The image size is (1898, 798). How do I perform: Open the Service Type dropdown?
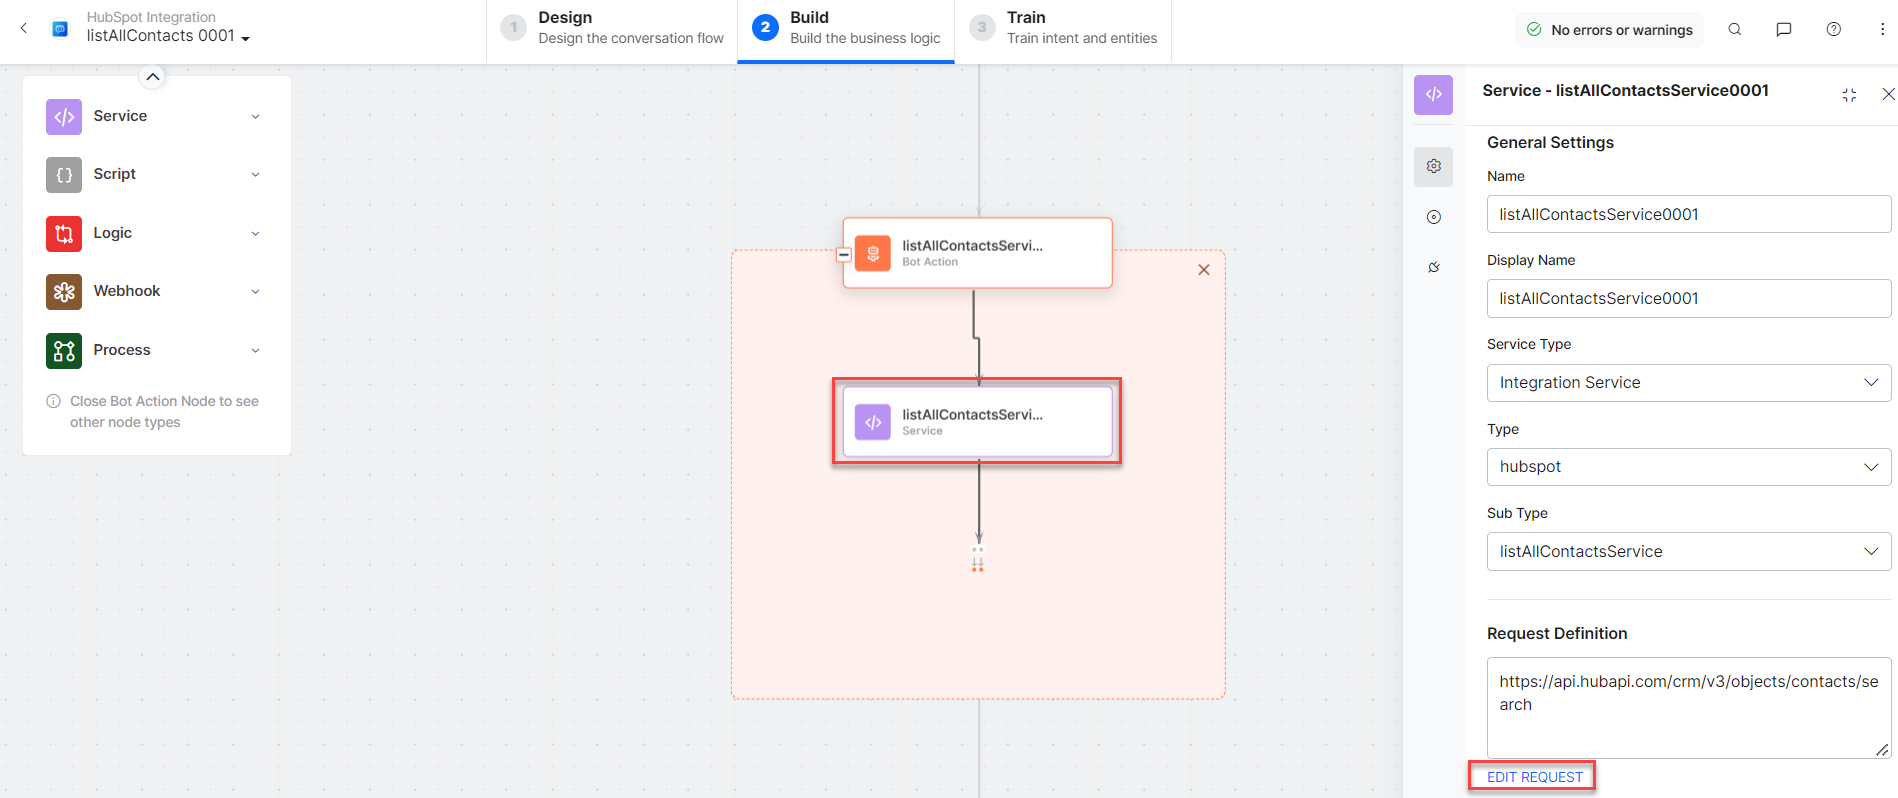(1688, 382)
